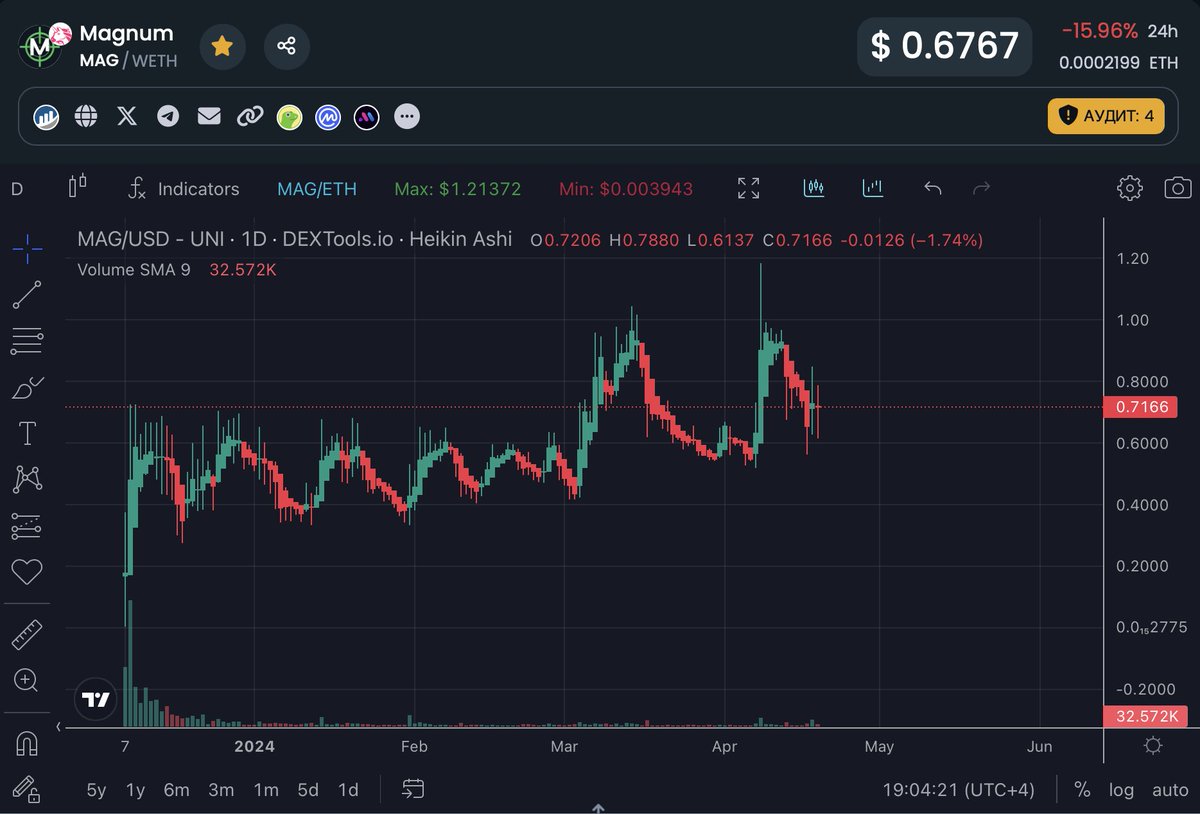Switch pair denomination via MAG/ETH
1200x814 pixels.
(316, 188)
